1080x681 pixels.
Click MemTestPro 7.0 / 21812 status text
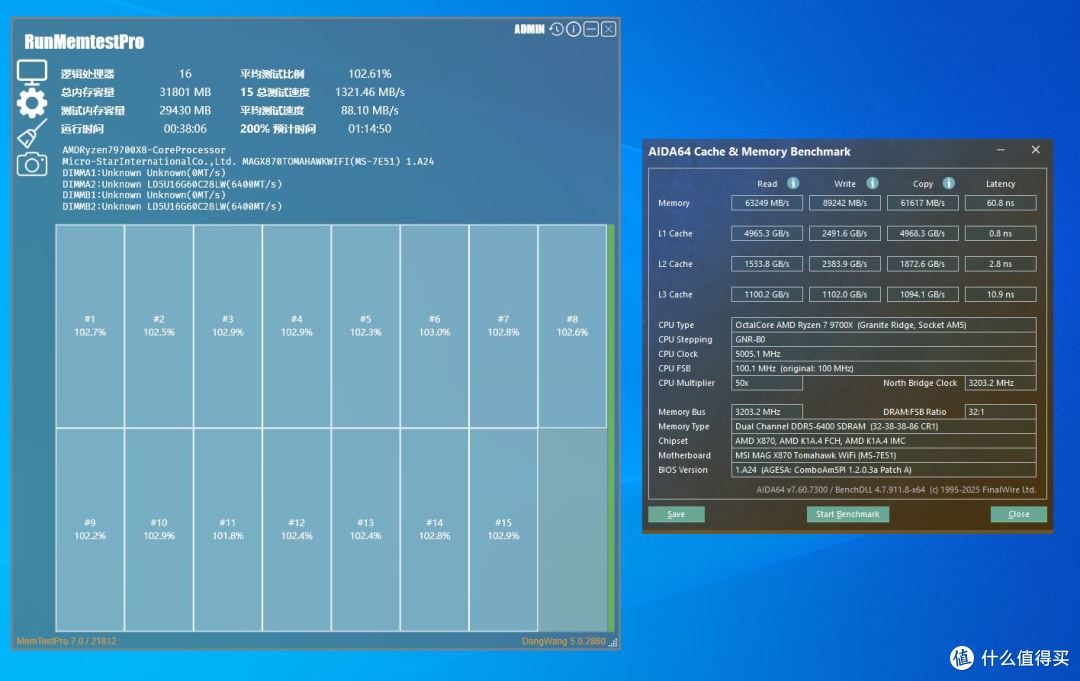(x=66, y=641)
